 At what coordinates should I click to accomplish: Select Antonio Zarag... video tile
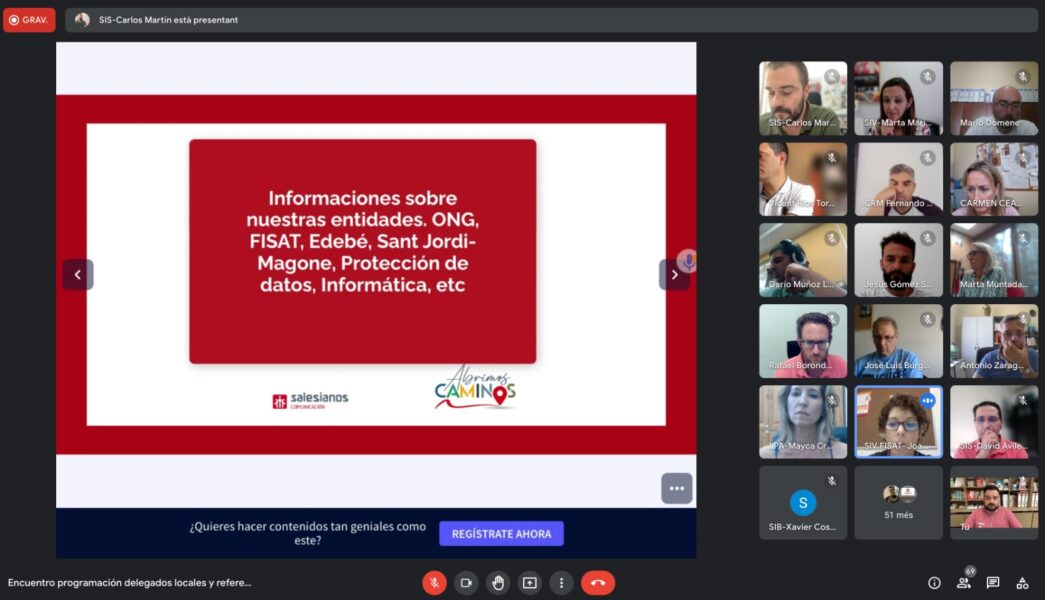[994, 341]
